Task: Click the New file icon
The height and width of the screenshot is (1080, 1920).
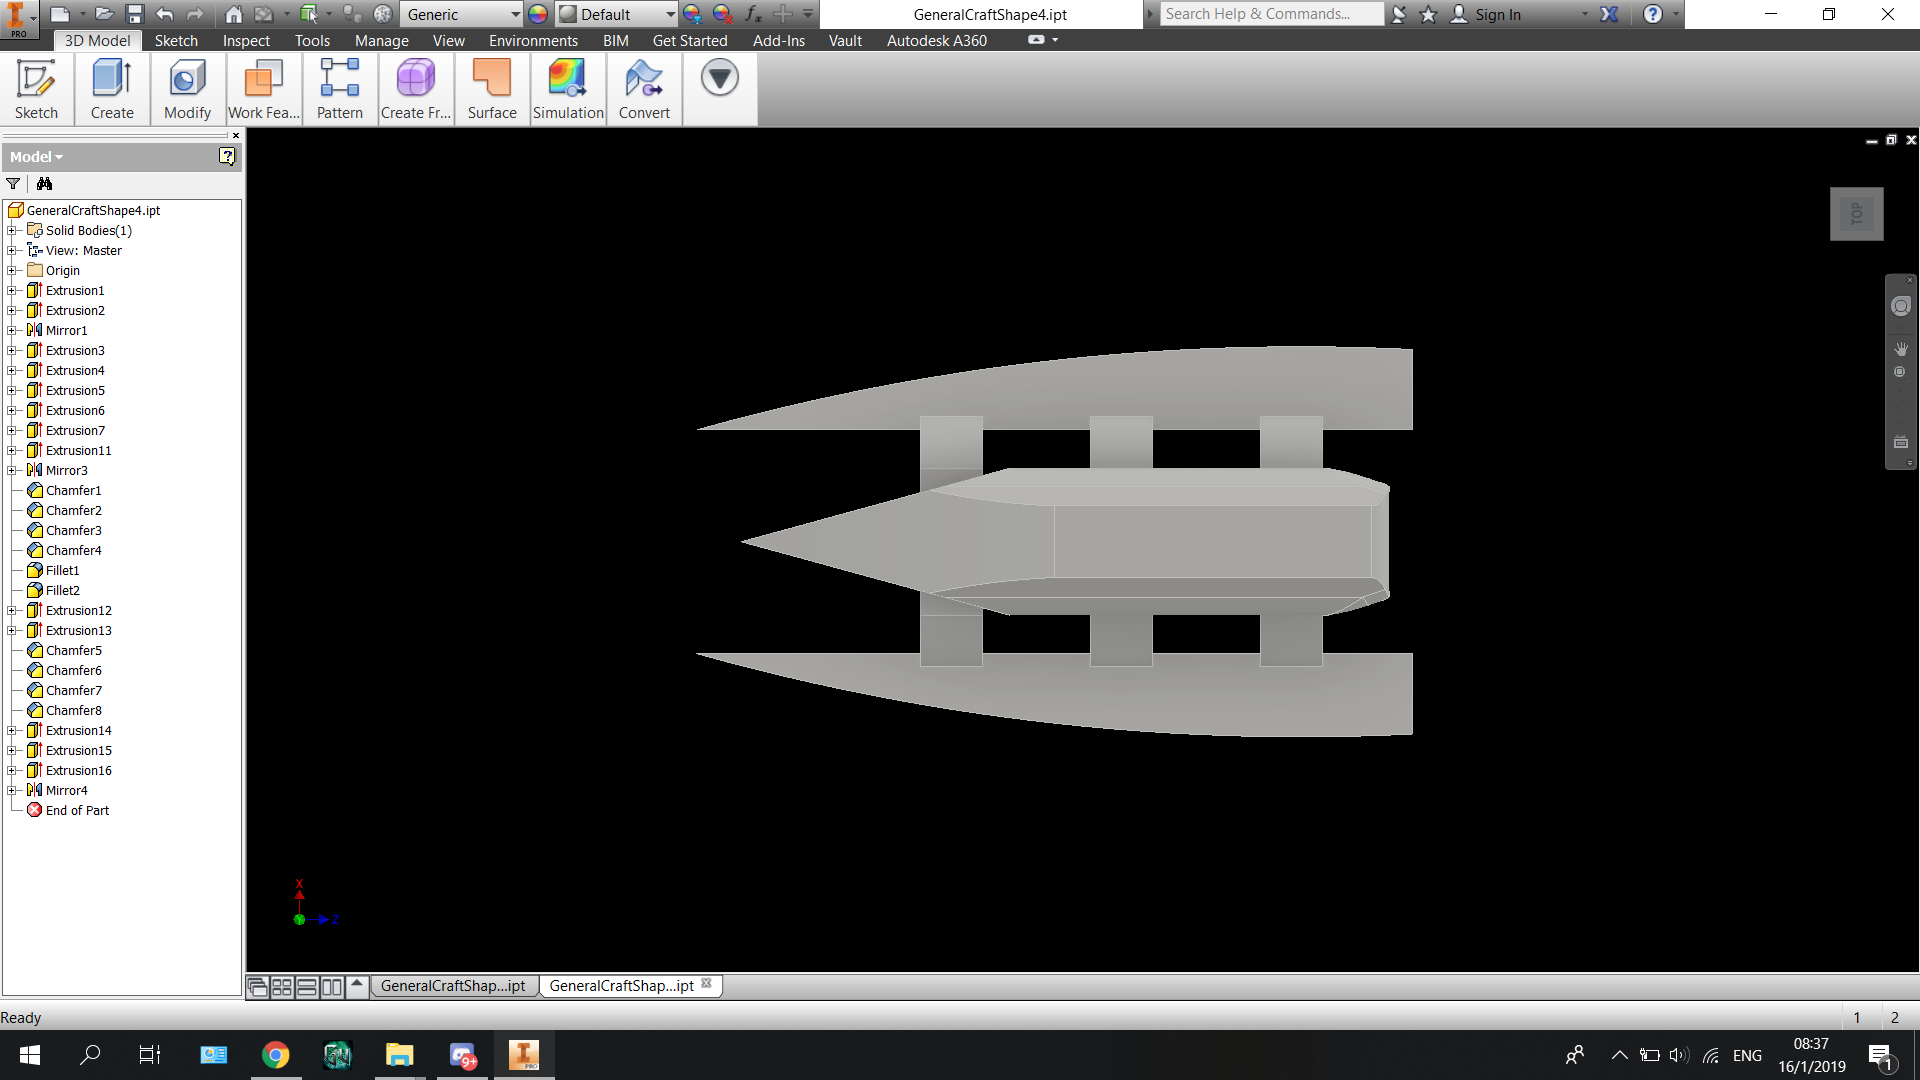Action: pos(60,14)
